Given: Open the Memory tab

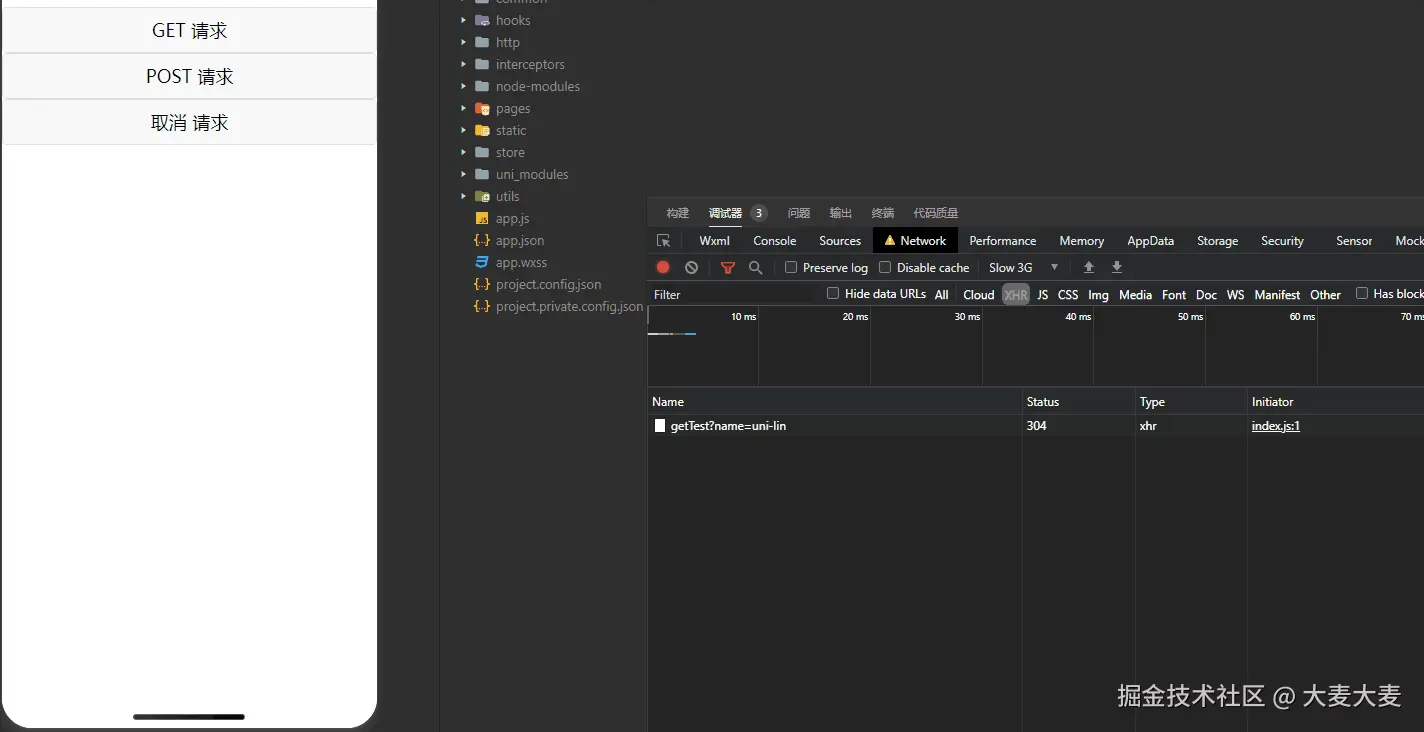Looking at the screenshot, I should click(x=1082, y=241).
